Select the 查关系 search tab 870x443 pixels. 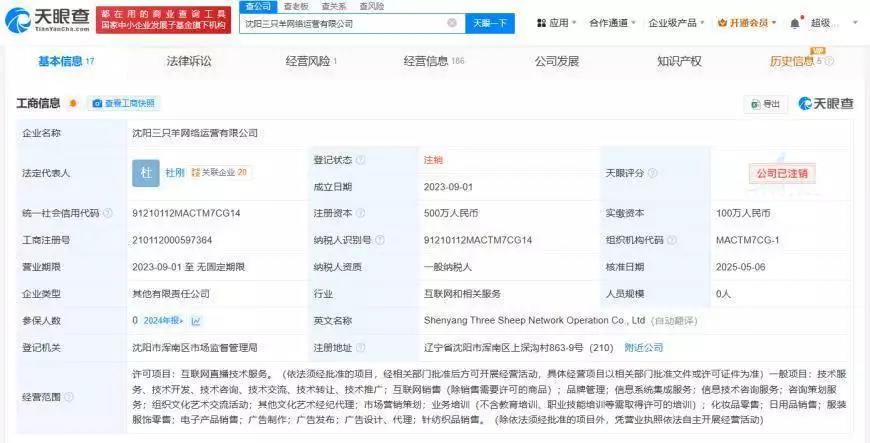tap(333, 7)
